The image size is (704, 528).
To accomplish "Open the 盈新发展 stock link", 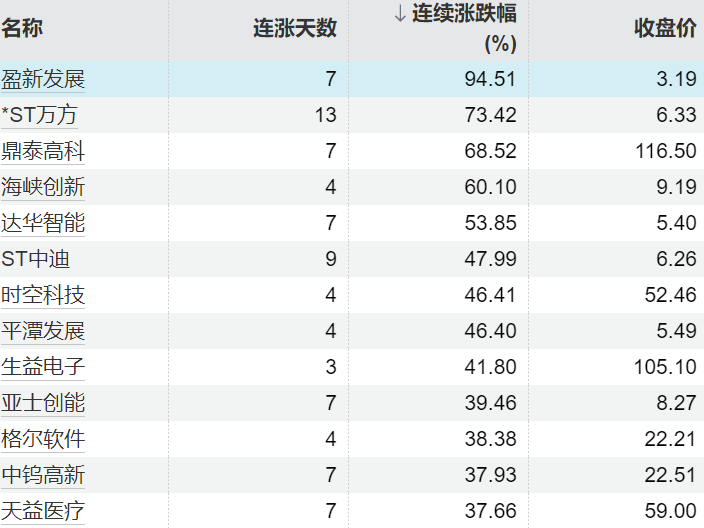I will (x=43, y=80).
